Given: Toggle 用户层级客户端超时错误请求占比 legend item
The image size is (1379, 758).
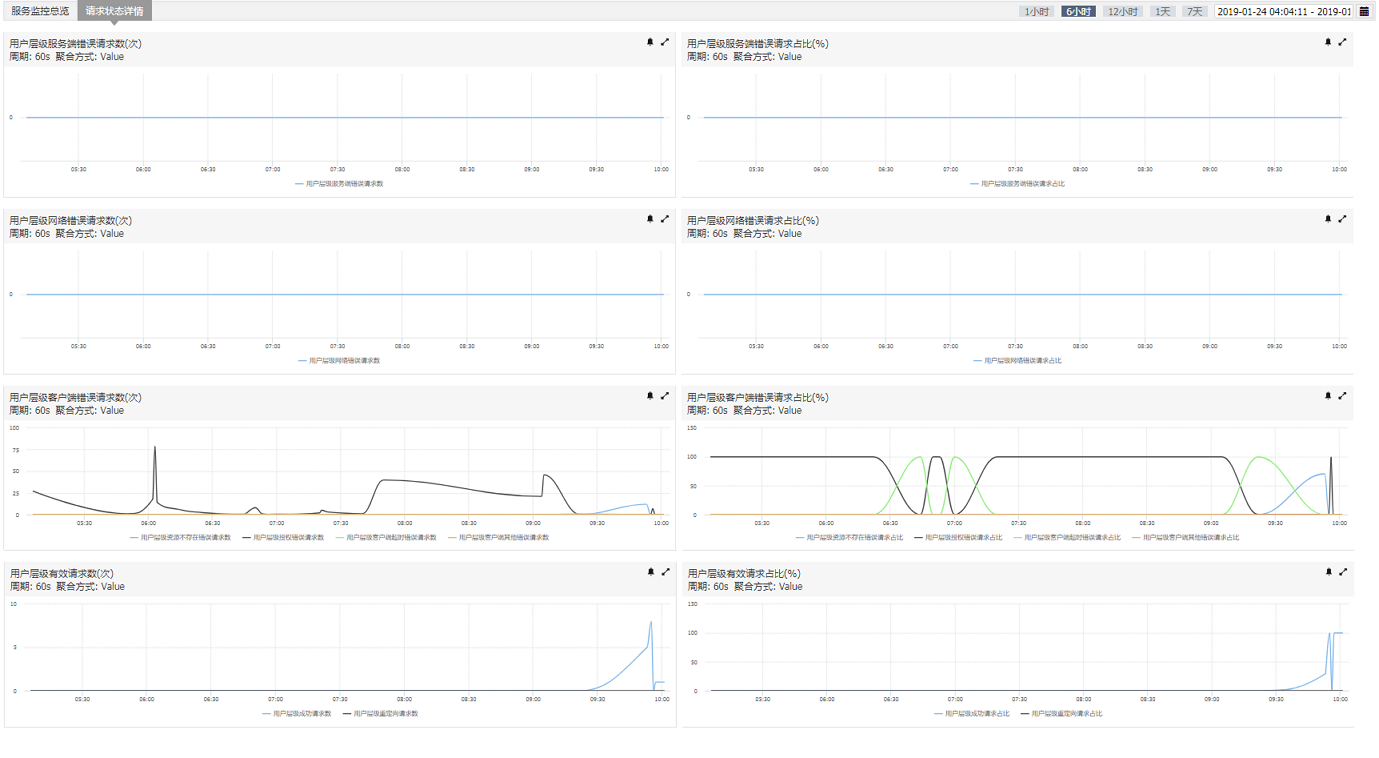Looking at the screenshot, I should pyautogui.click(x=1067, y=538).
